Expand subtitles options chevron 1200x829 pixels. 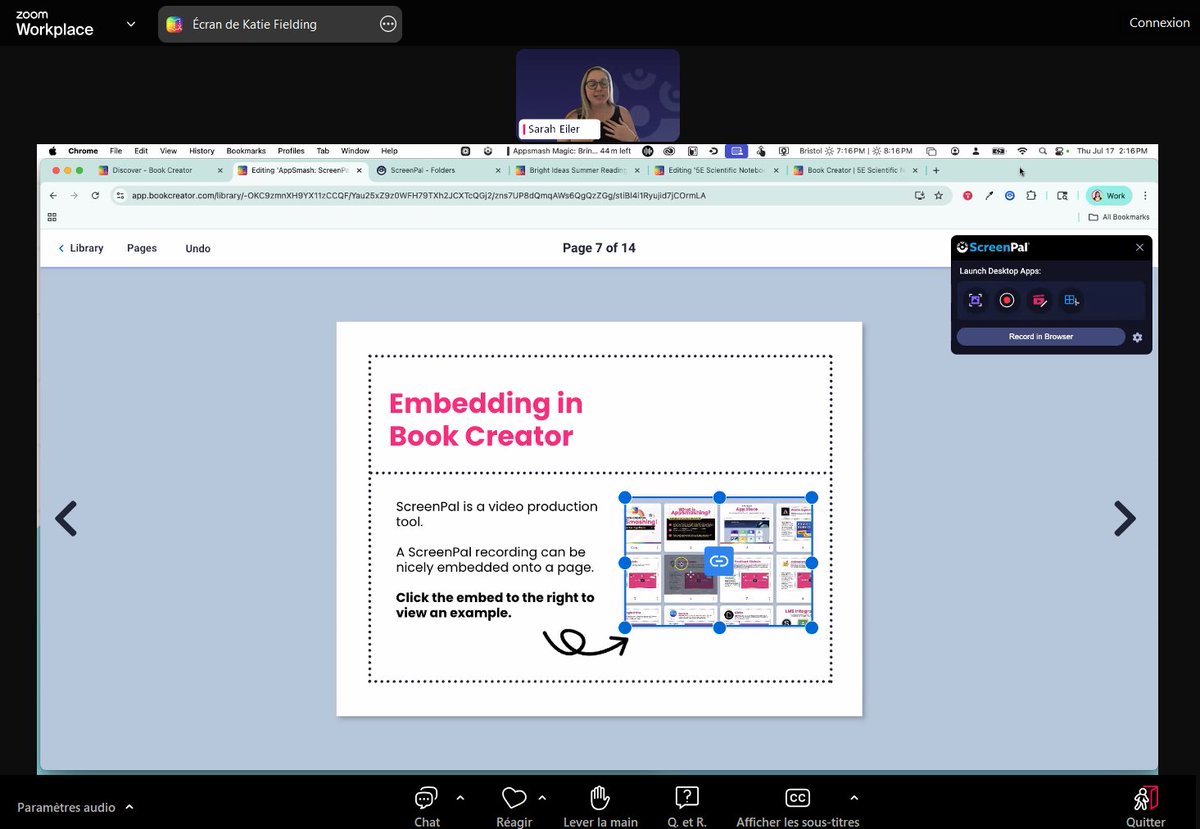click(x=854, y=797)
